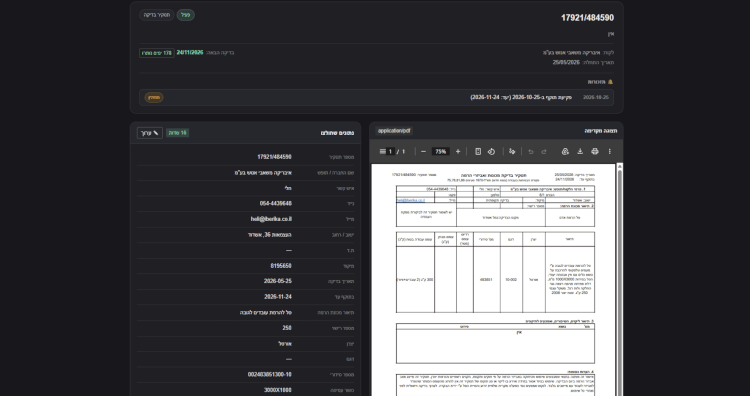The width and height of the screenshot is (750, 396).
Task: Click the PDF redo arrow
Action: click(x=544, y=152)
